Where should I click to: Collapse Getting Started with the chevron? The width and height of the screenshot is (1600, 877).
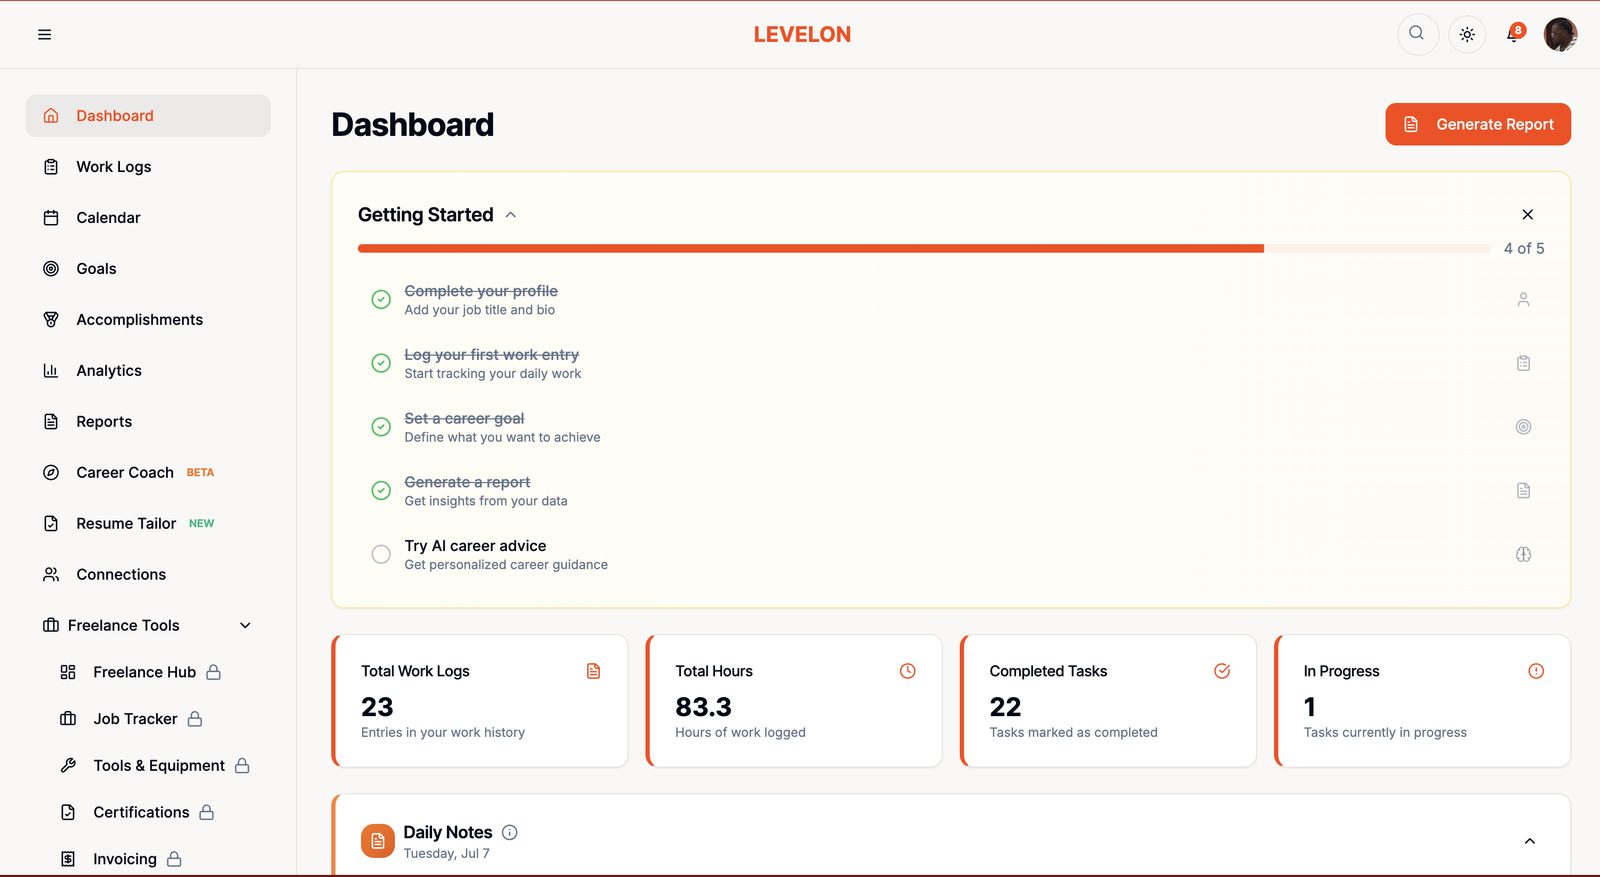pyautogui.click(x=511, y=215)
